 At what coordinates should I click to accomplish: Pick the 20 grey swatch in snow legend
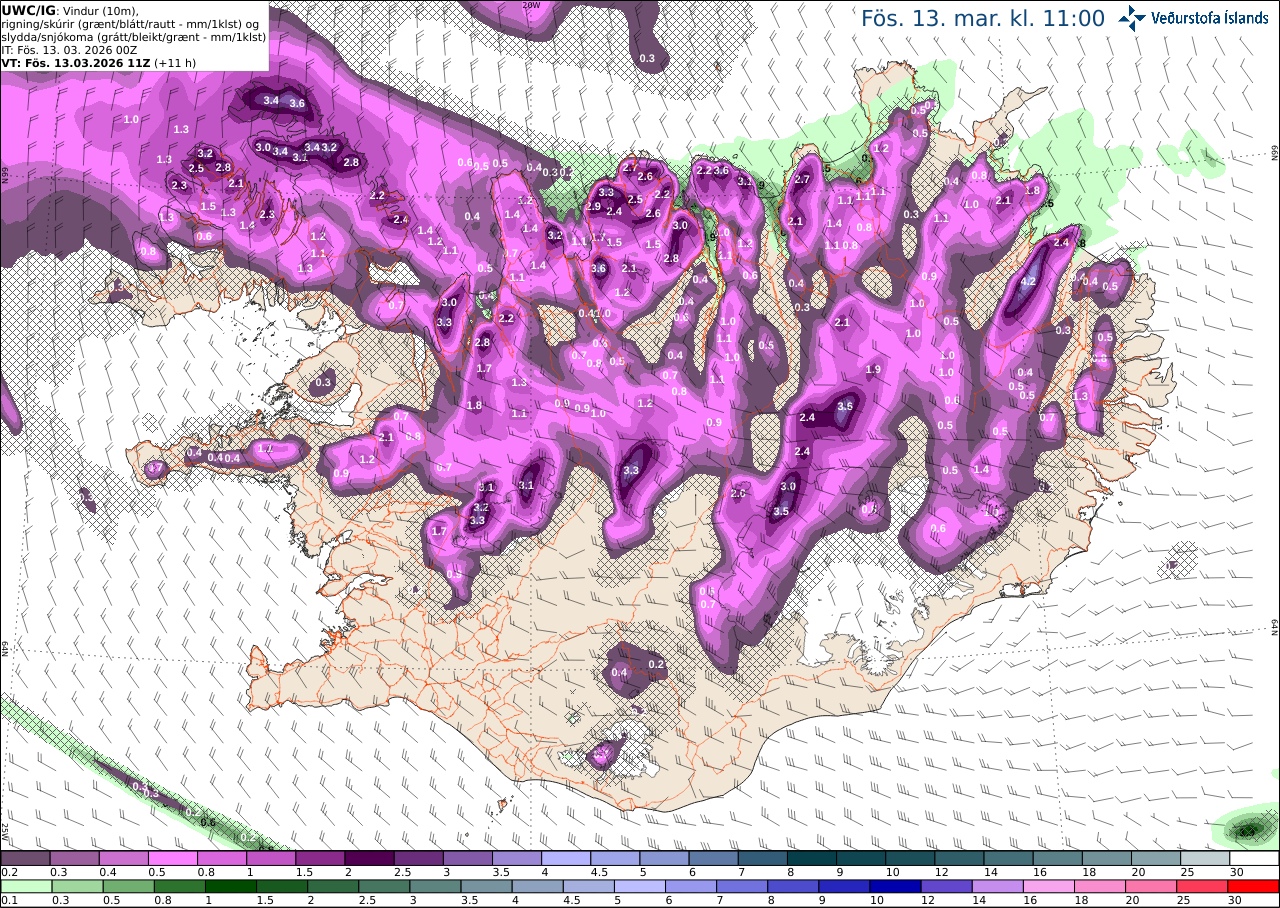point(1156,858)
